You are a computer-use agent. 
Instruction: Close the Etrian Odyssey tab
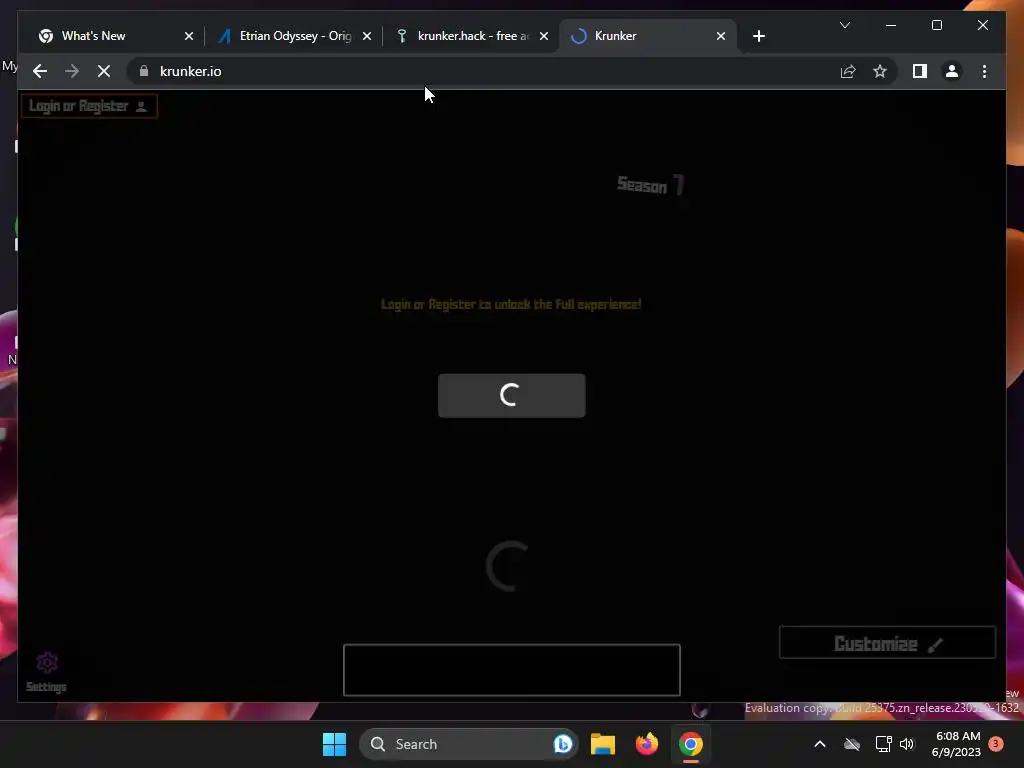click(x=367, y=36)
